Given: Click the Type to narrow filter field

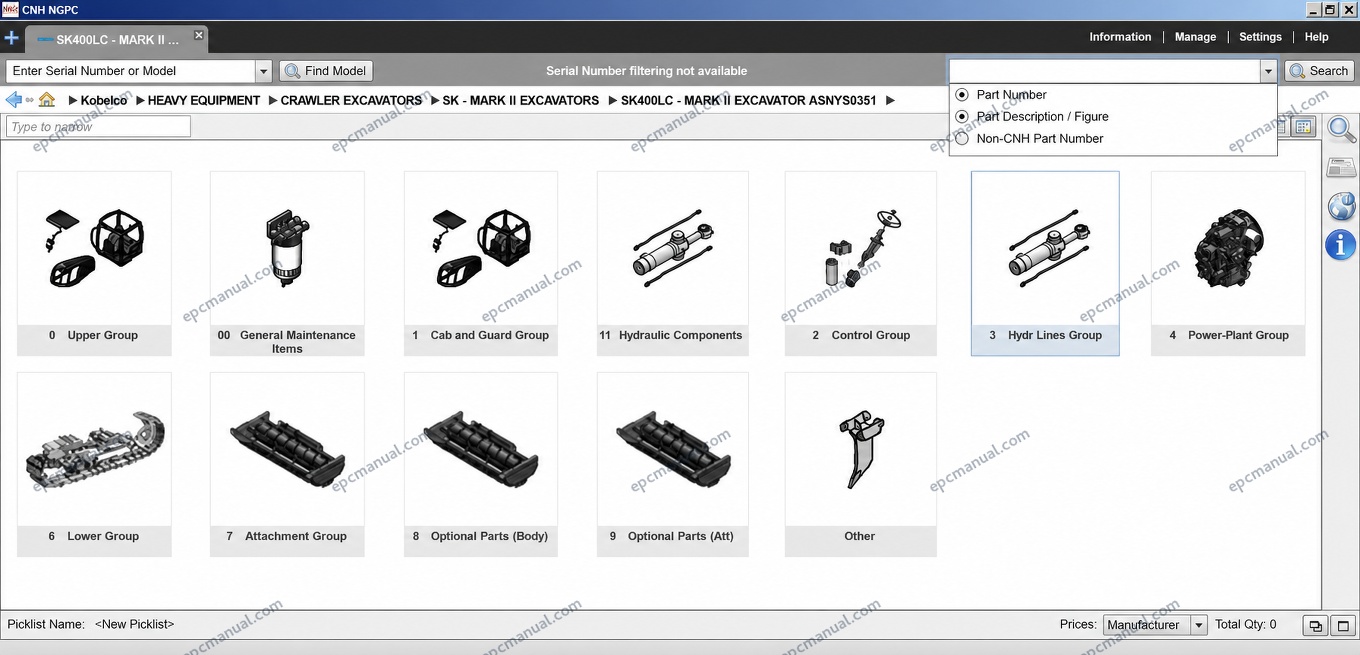Looking at the screenshot, I should tap(98, 127).
